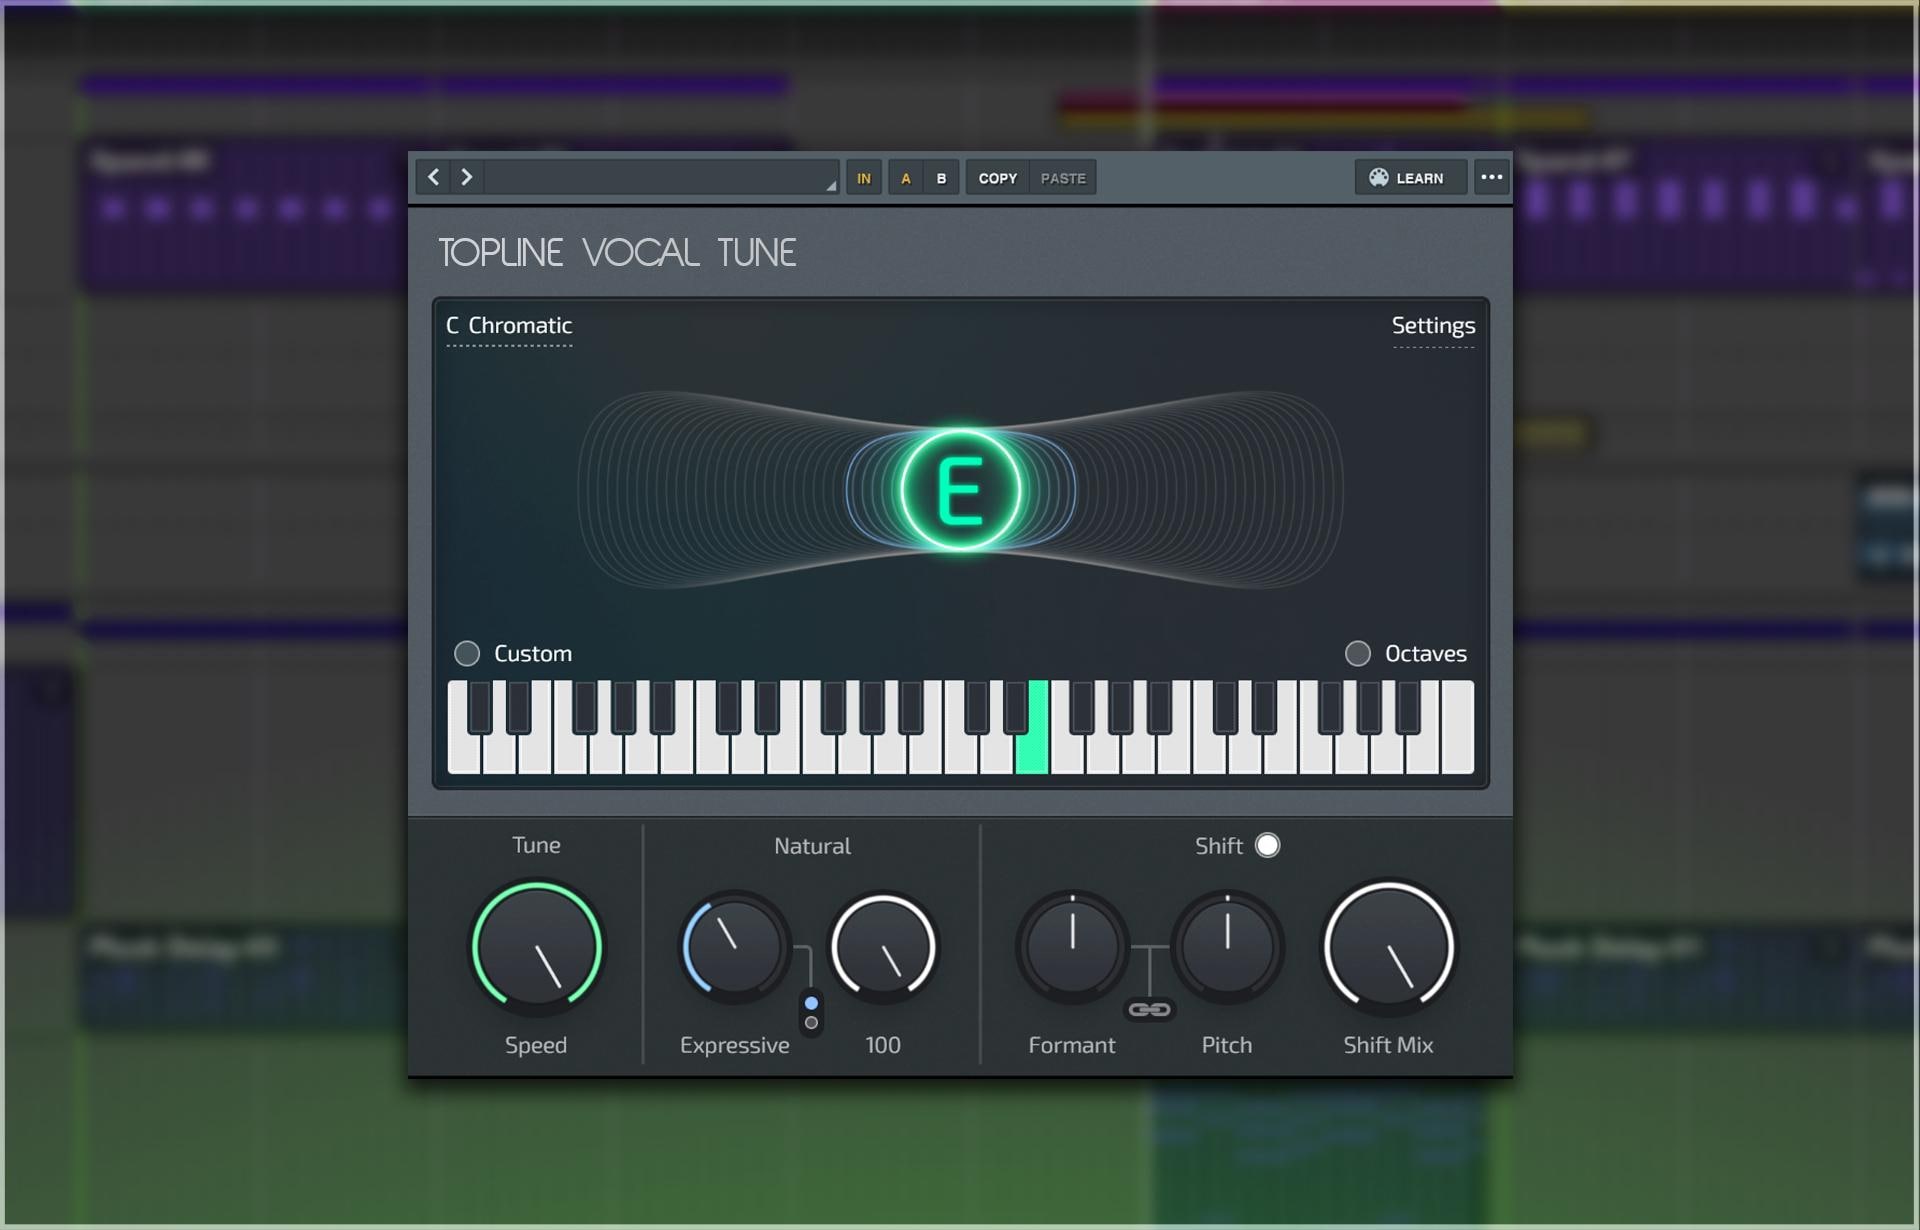This screenshot has width=1920, height=1230.
Task: Click the PASTE button
Action: coord(1063,178)
